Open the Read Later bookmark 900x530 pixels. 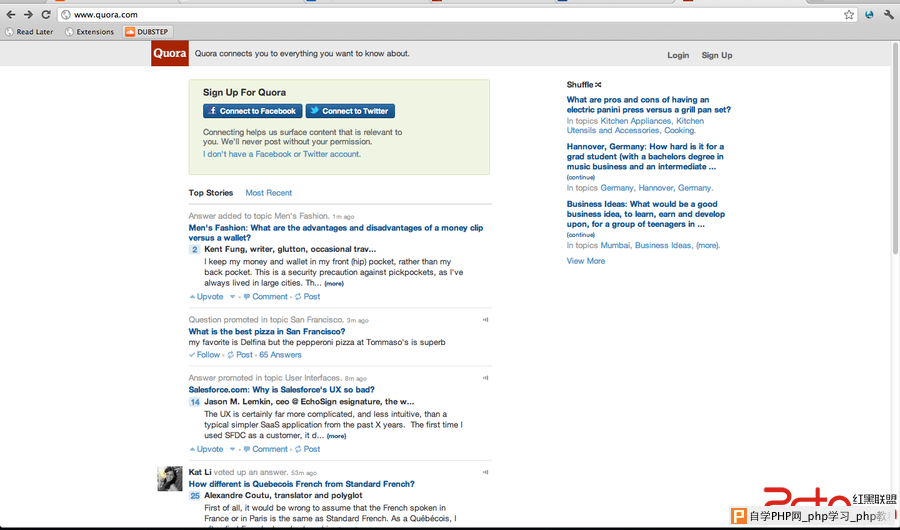[29, 32]
